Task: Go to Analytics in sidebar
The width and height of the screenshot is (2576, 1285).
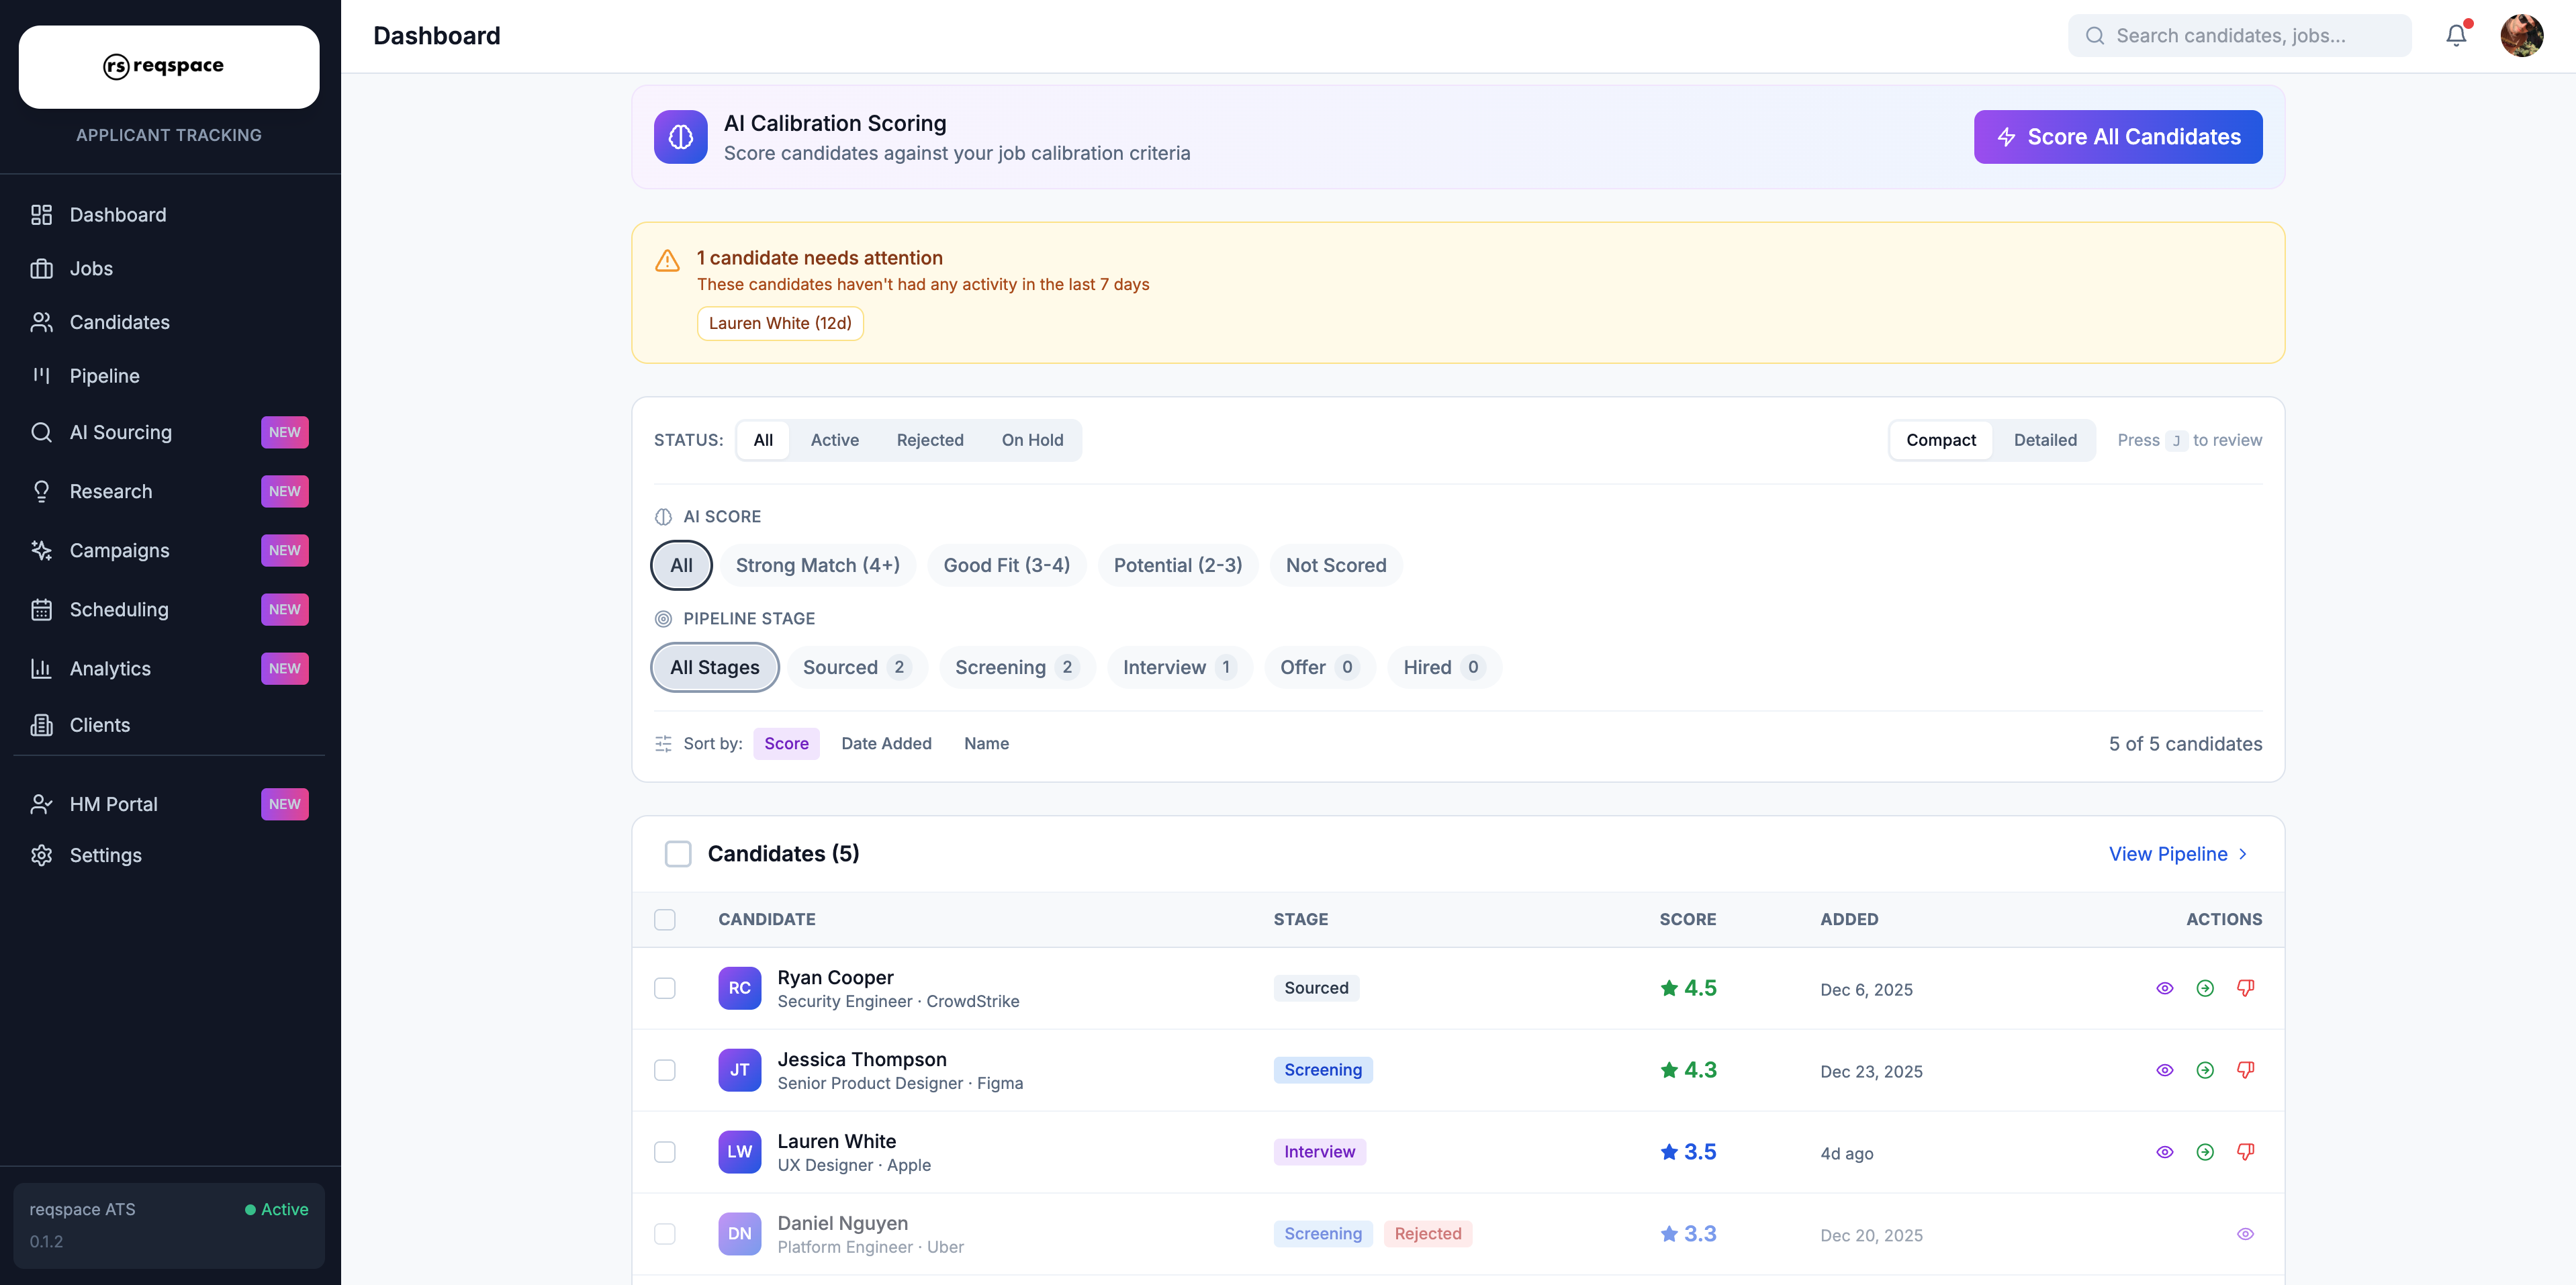Action: click(x=110, y=668)
